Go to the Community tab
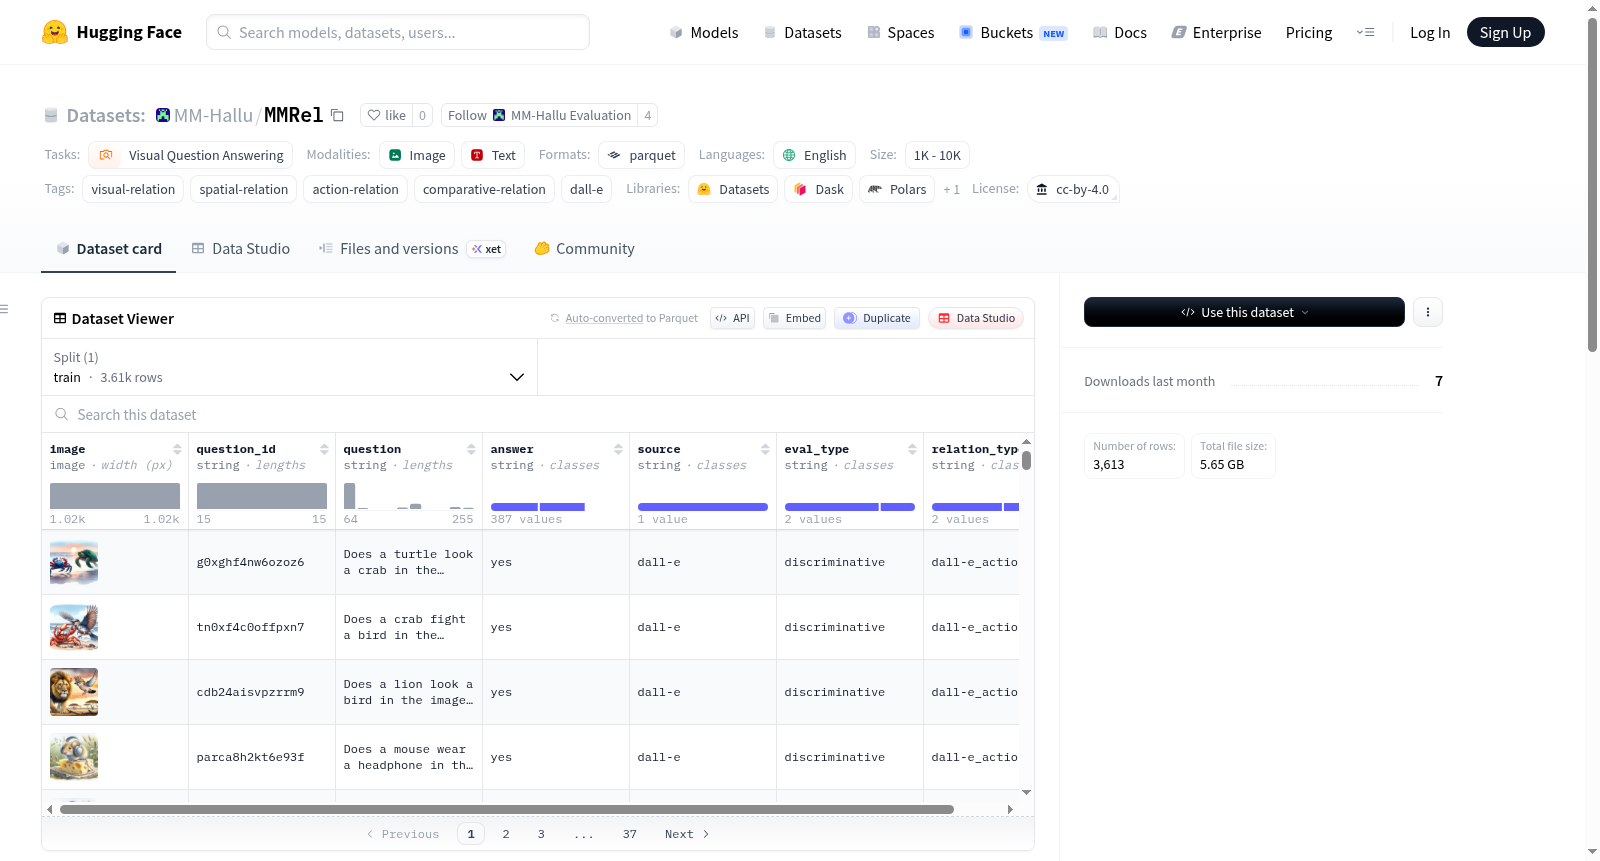 pyautogui.click(x=585, y=249)
